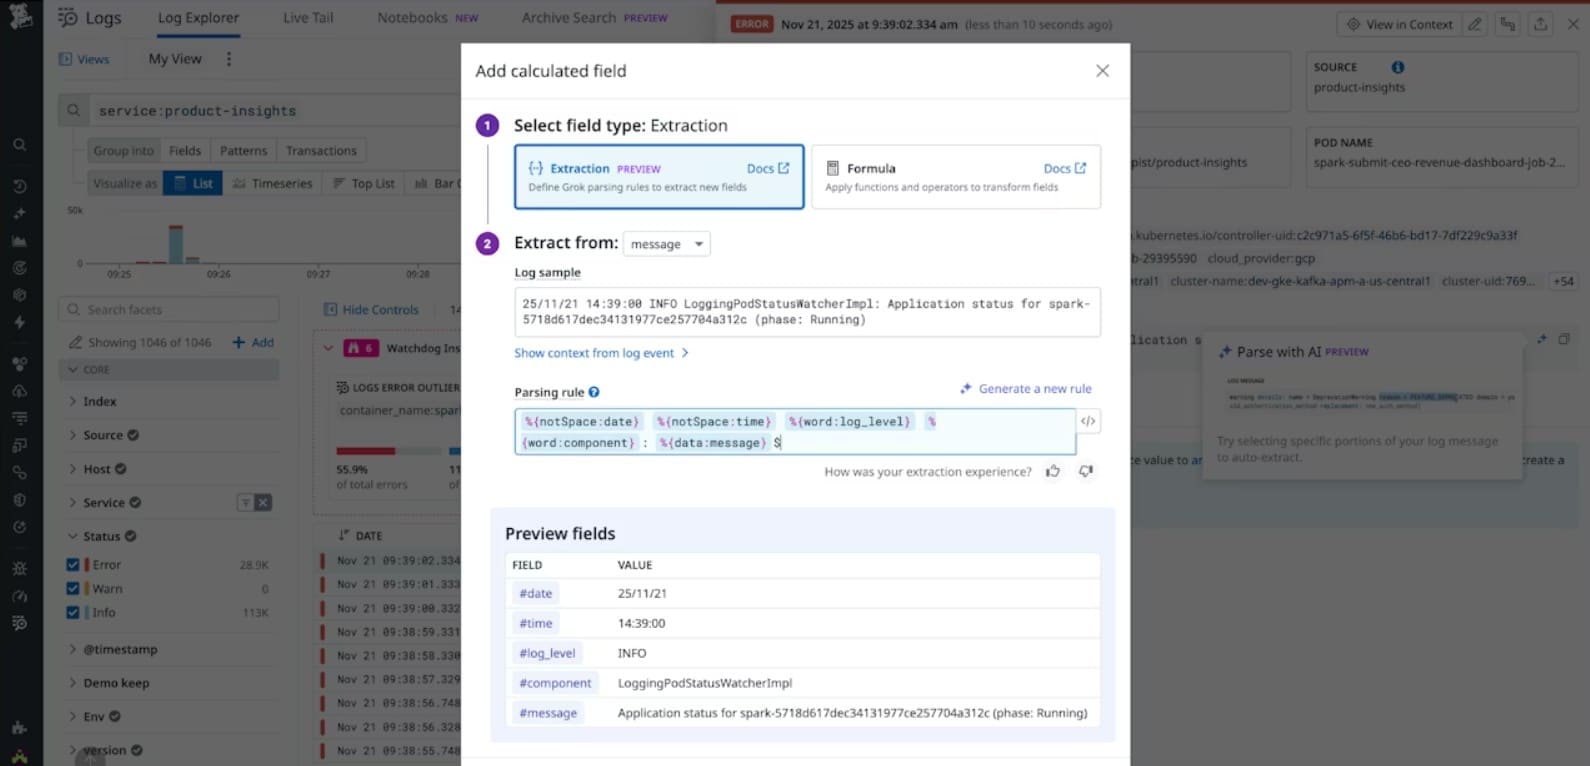Click the info icon next to SOURCE
Image resolution: width=1590 pixels, height=766 pixels.
tap(1398, 67)
